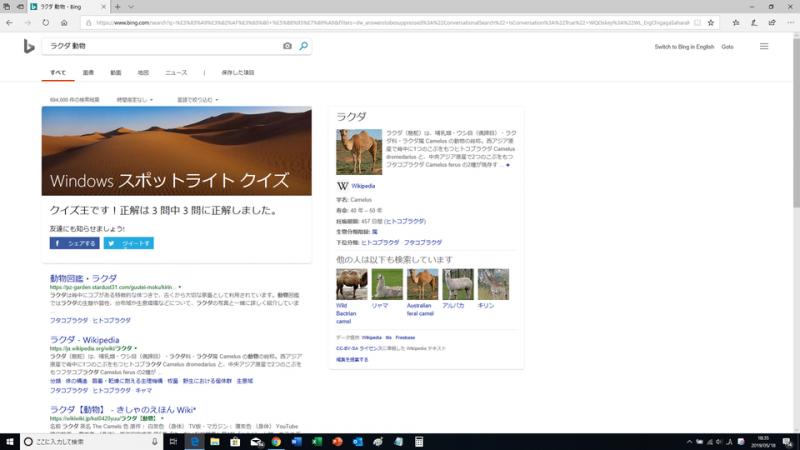Image resolution: width=800 pixels, height=450 pixels.
Task: Click the forward navigation arrow
Action: 28,22
